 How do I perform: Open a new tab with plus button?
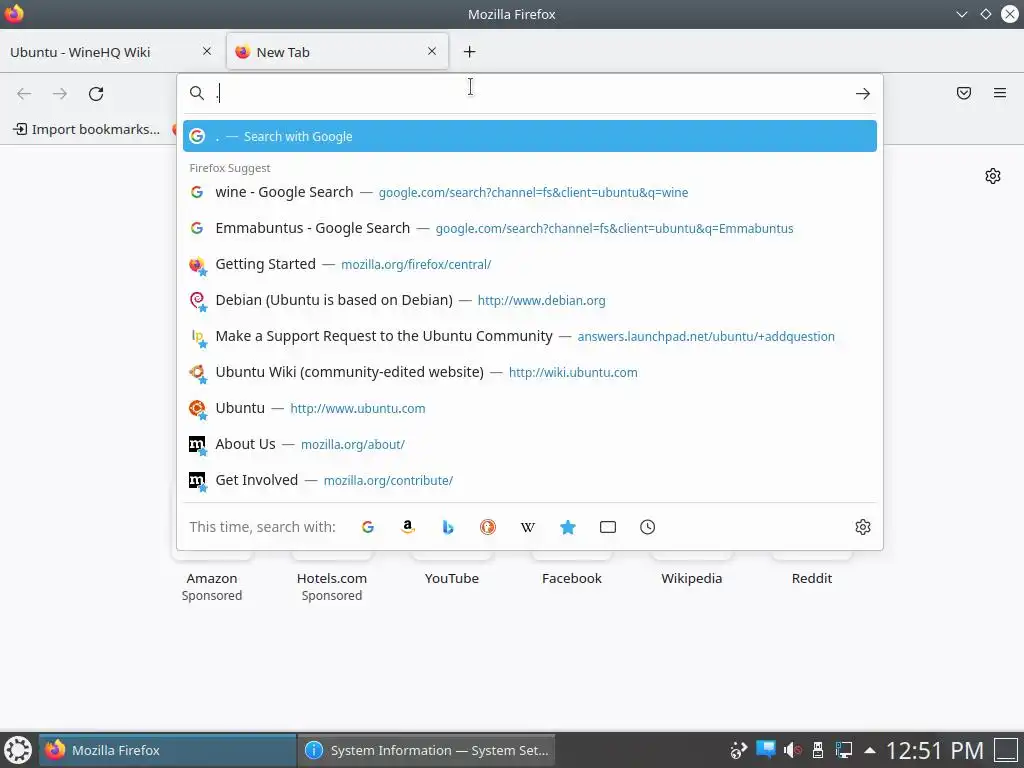point(470,52)
